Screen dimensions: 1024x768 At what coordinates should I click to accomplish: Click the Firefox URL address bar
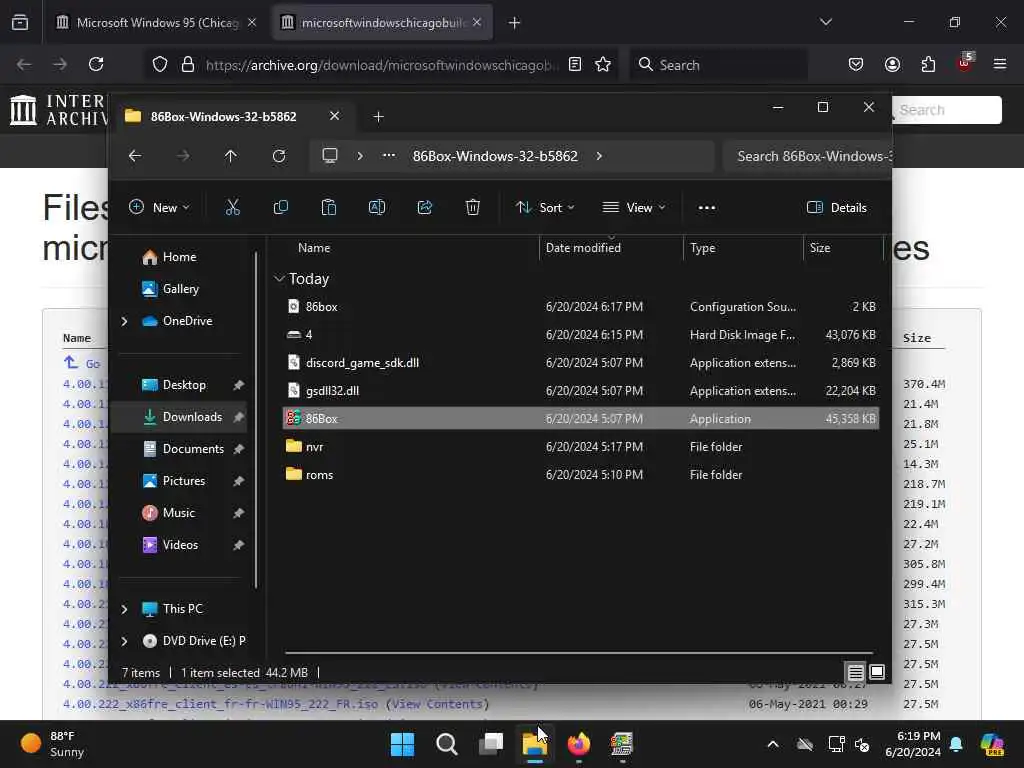coord(382,65)
